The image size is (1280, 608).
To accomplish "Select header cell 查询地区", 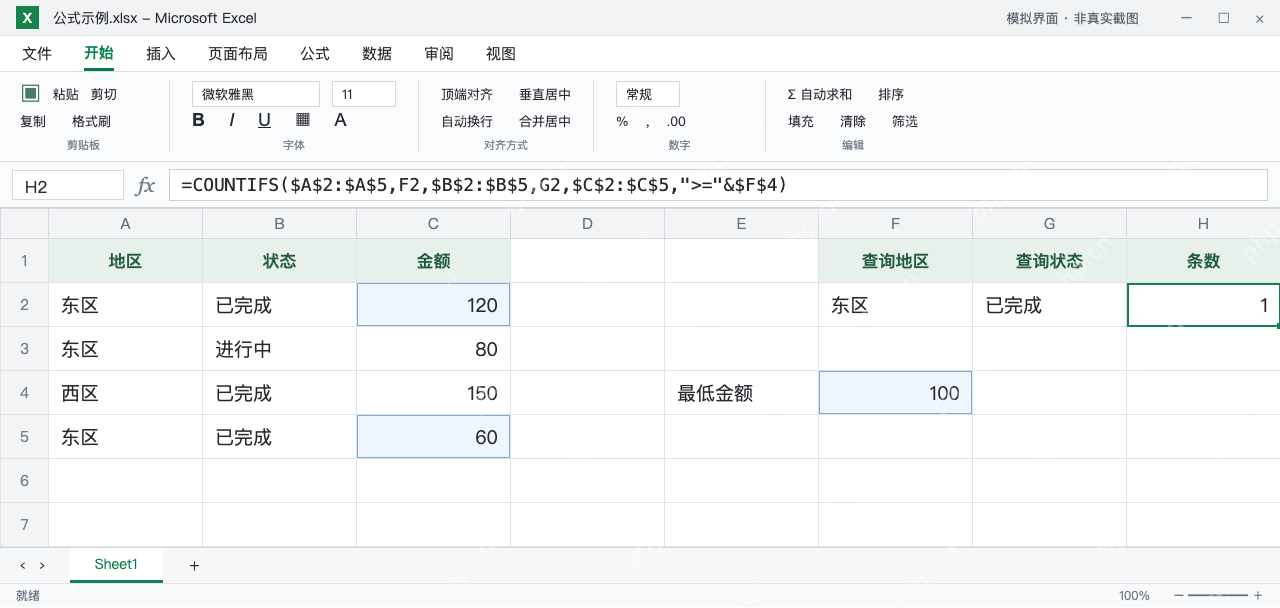I will click(x=896, y=261).
